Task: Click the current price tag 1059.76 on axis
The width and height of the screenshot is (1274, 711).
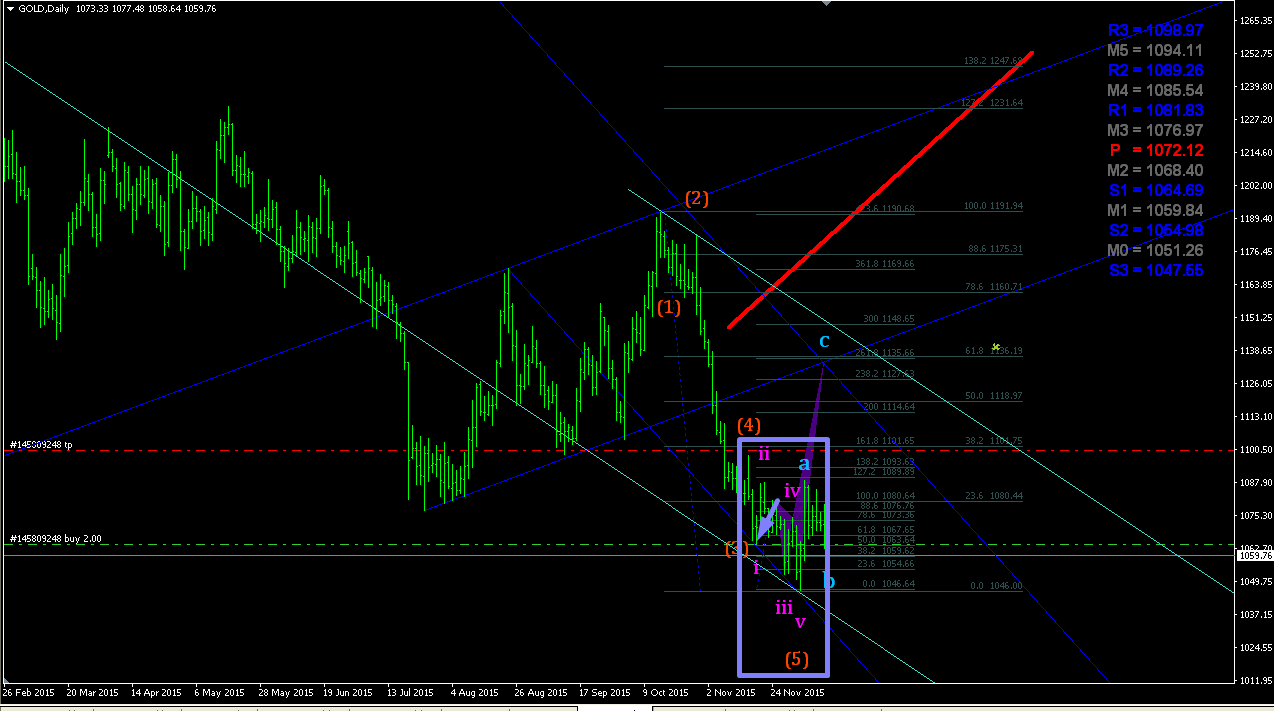Action: [x=1255, y=556]
